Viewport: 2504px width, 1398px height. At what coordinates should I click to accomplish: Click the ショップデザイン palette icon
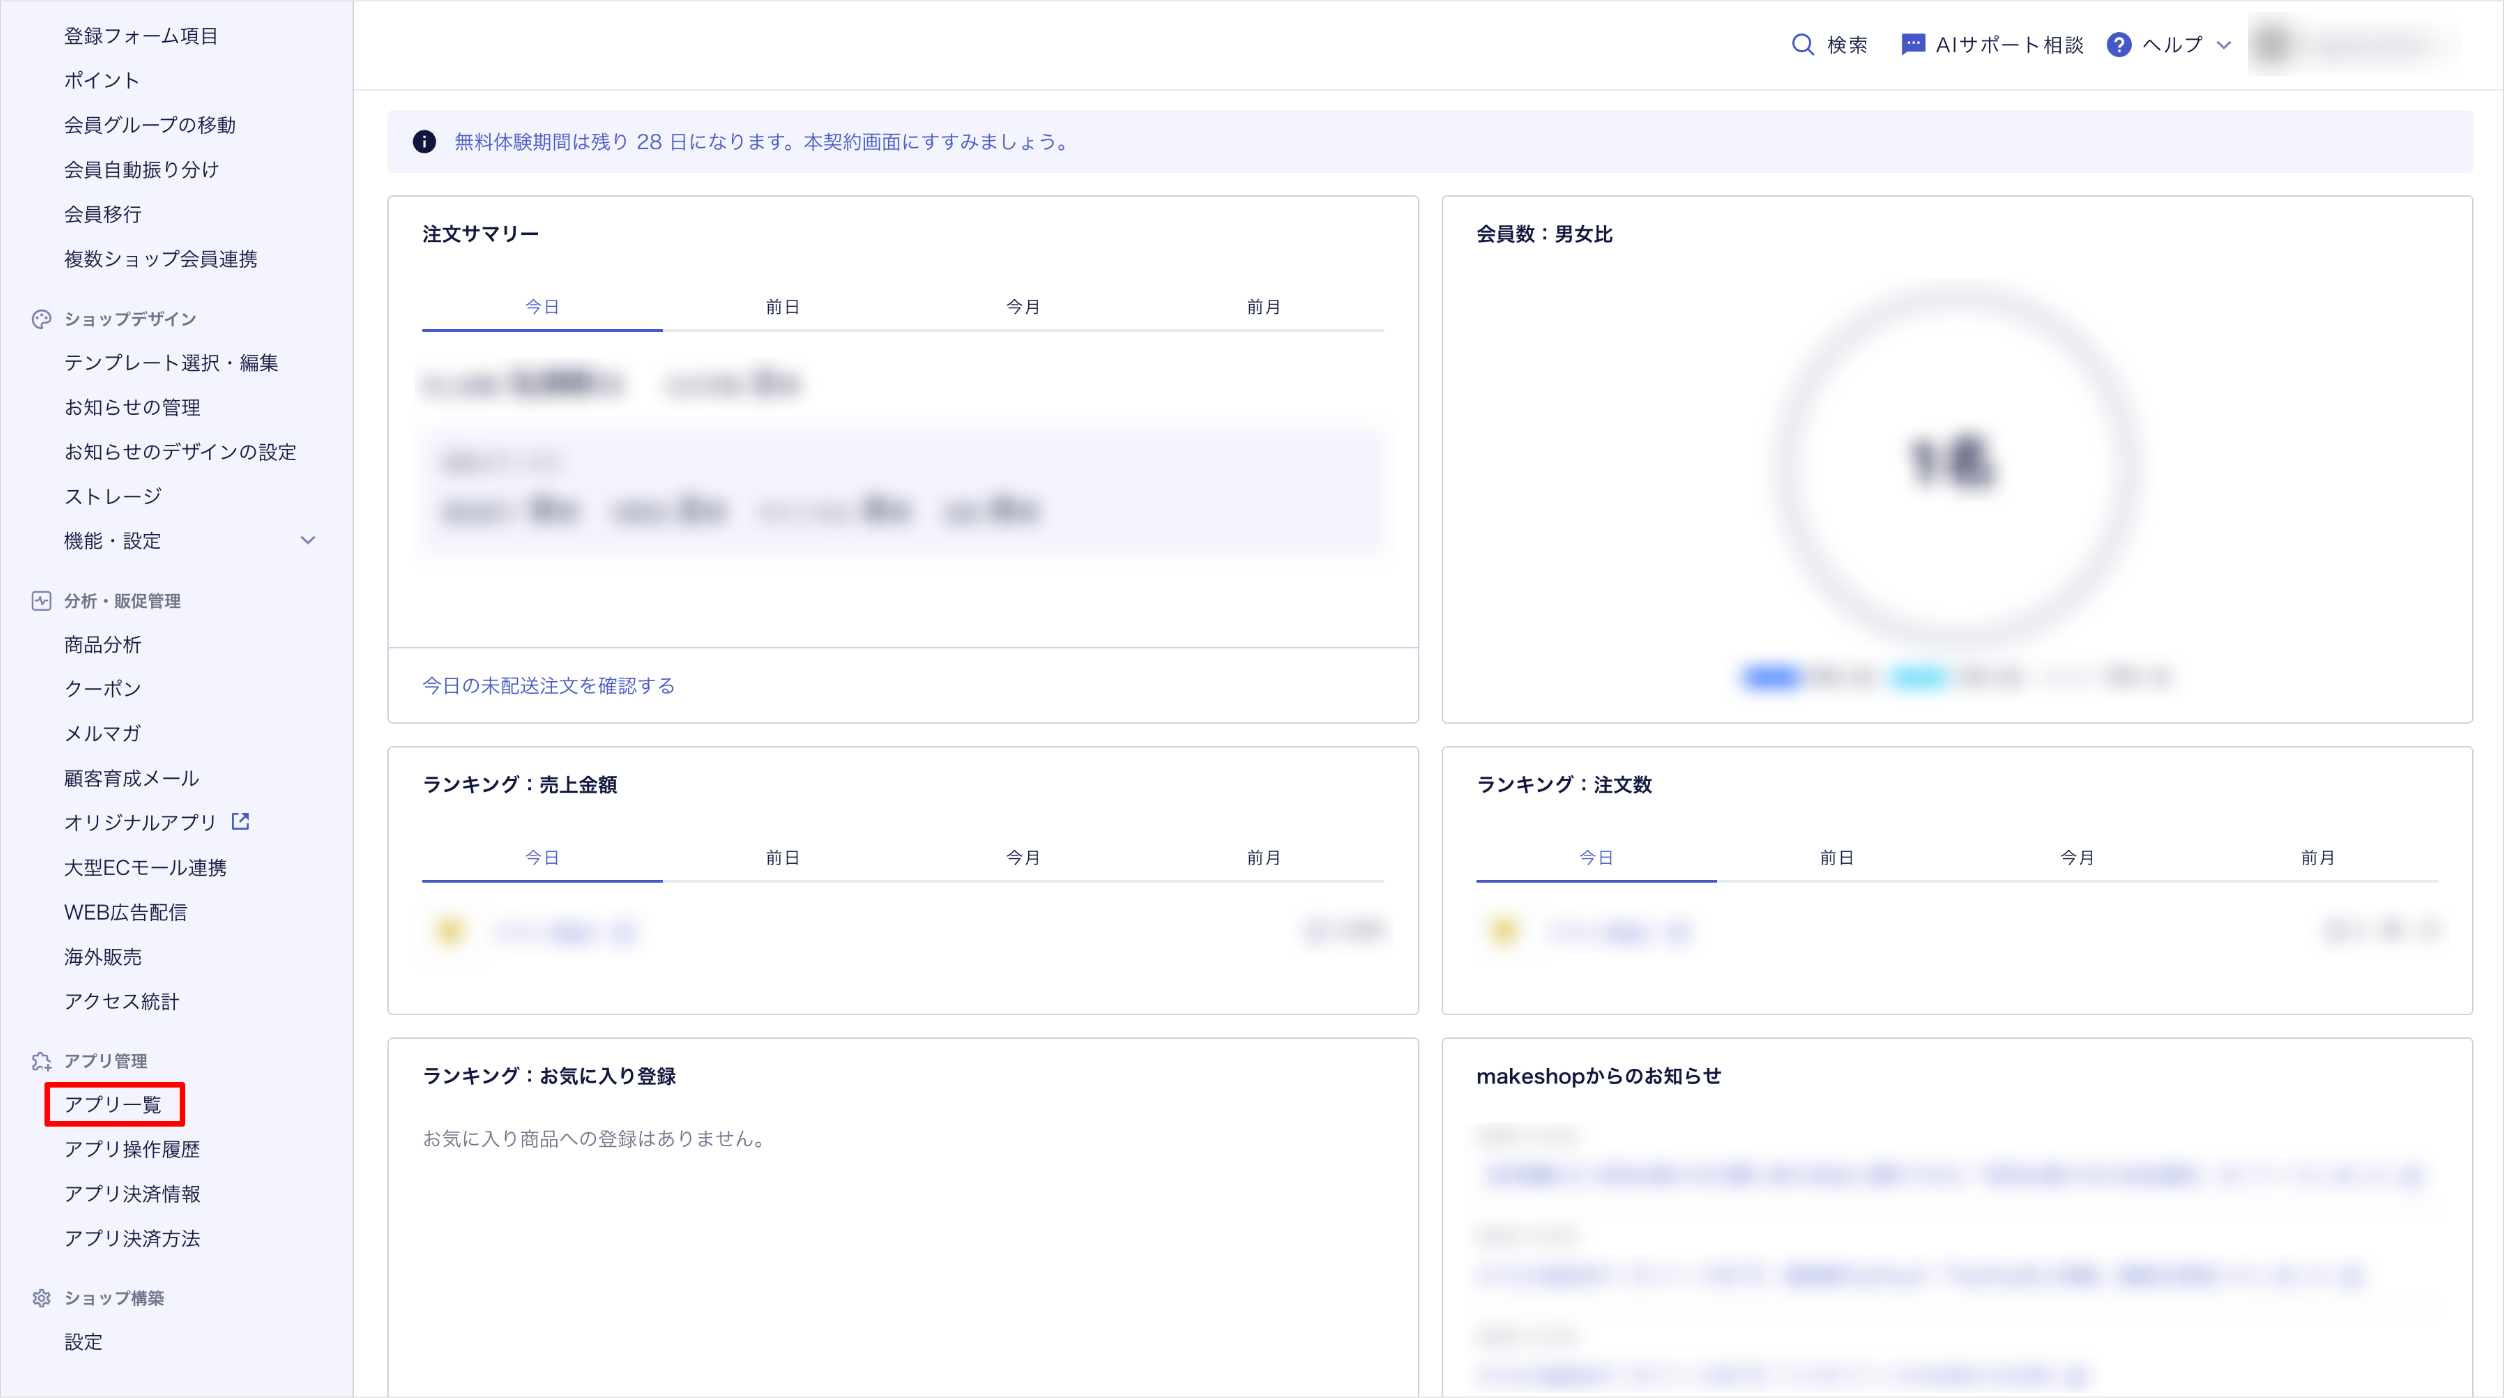click(x=41, y=319)
